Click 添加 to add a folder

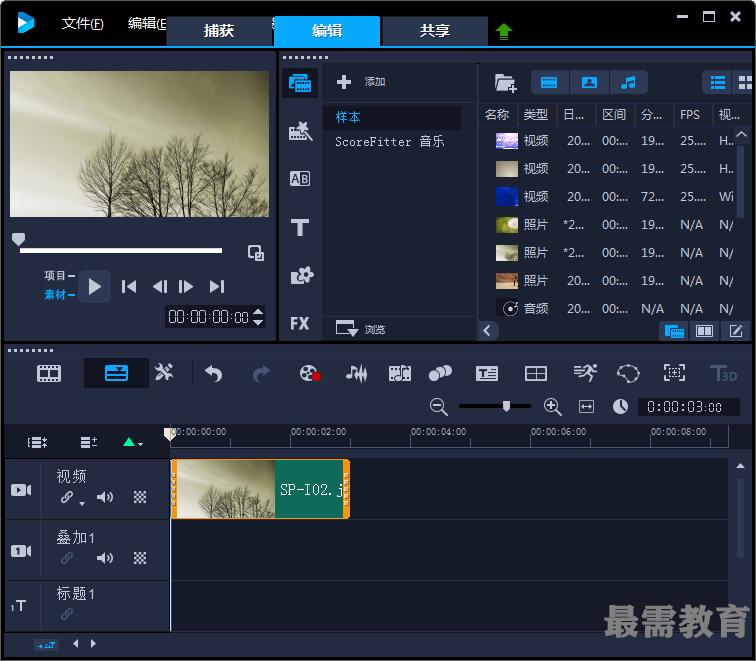tap(361, 82)
